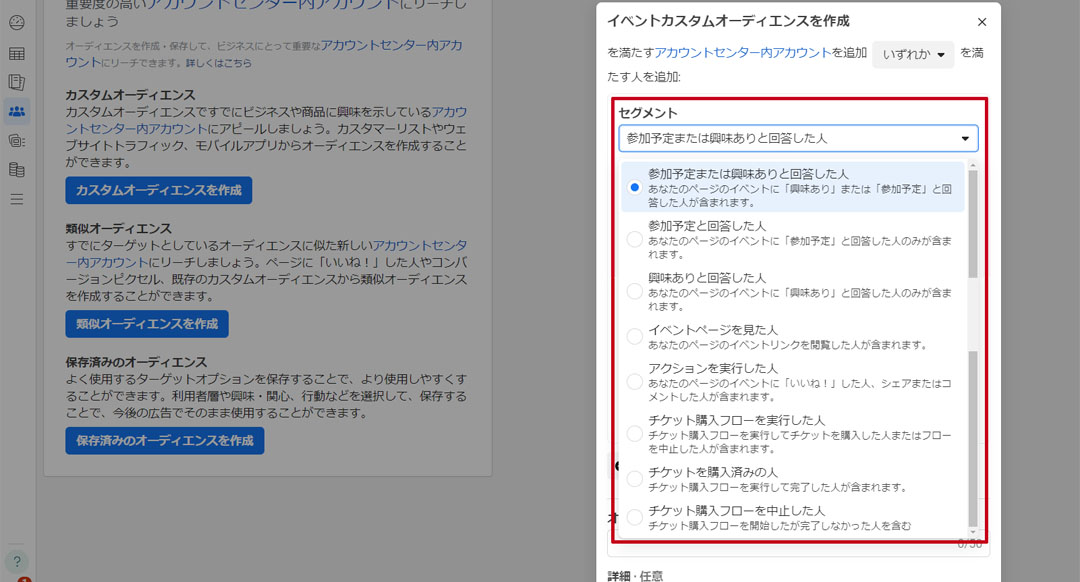Click the help question mark icon

pos(17,562)
